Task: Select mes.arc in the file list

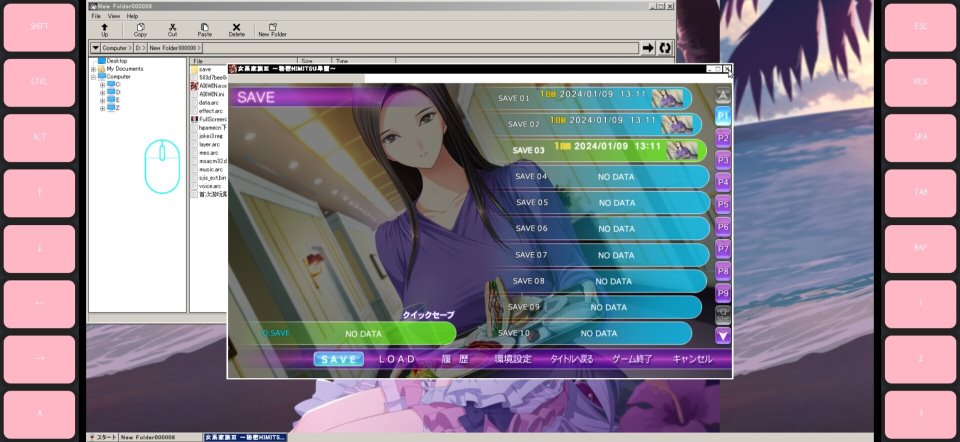Action: pyautogui.click(x=205, y=152)
